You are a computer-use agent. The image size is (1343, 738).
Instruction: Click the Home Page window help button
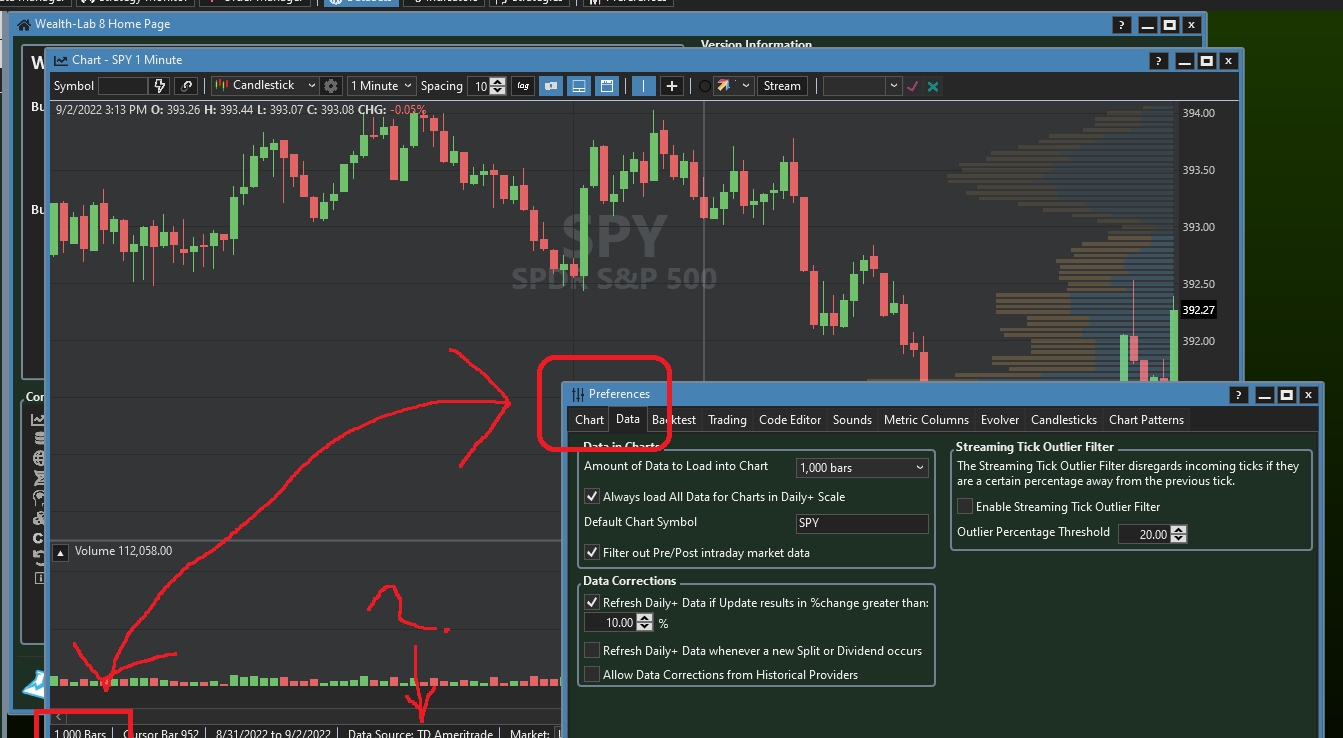coord(1122,24)
